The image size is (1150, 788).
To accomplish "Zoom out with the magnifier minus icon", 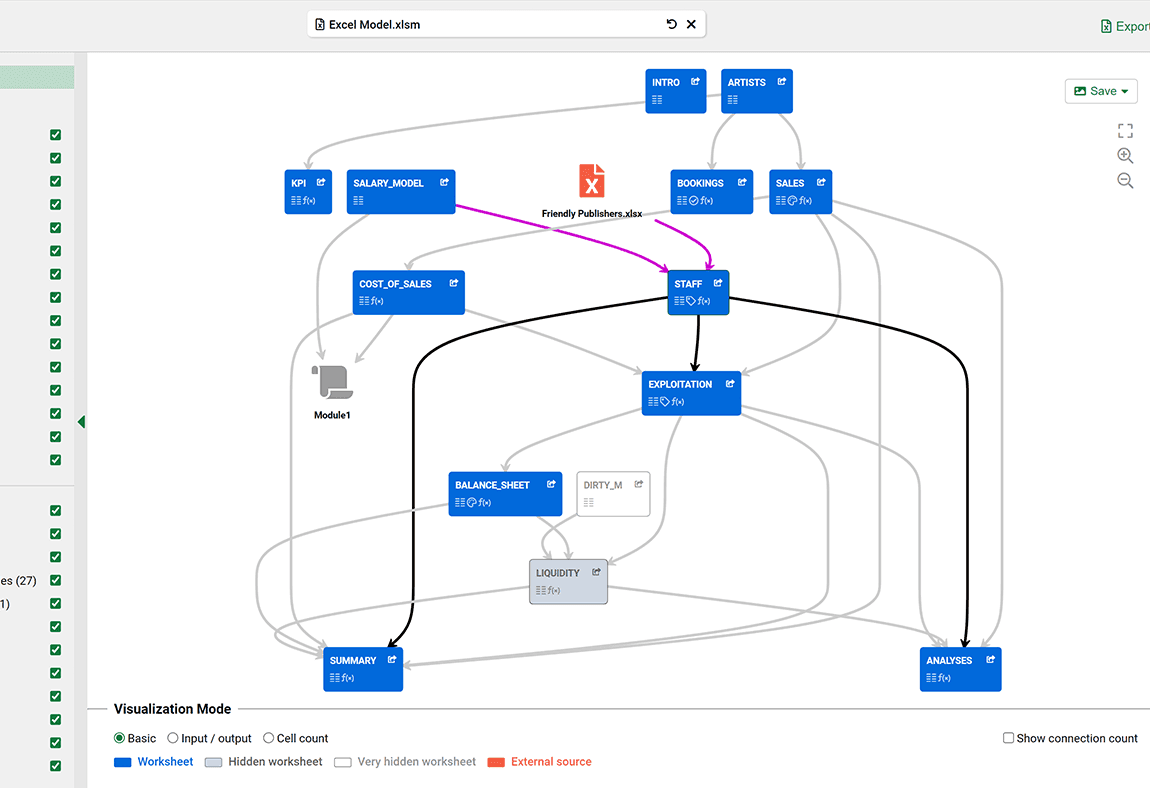I will 1125,180.
